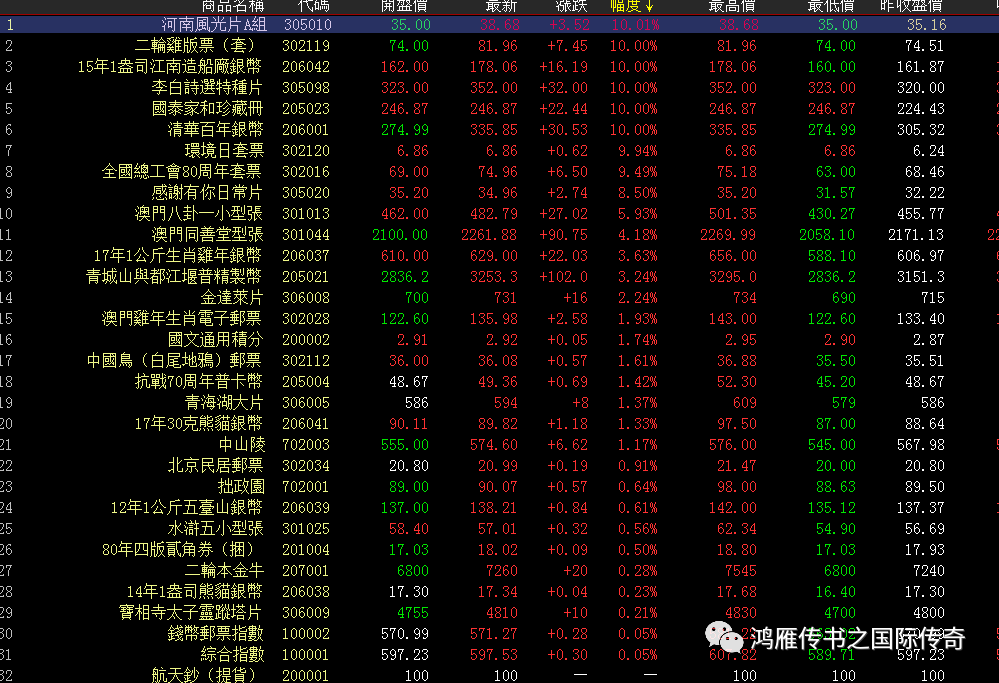The width and height of the screenshot is (999, 683).
Task: Click percentage 9.94% cell
Action: (x=638, y=151)
